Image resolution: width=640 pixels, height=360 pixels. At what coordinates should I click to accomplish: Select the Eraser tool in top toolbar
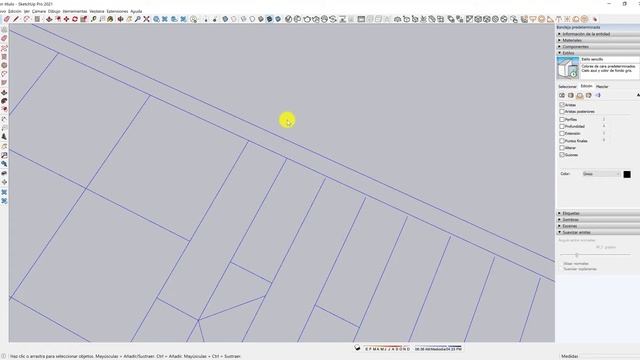7,19
